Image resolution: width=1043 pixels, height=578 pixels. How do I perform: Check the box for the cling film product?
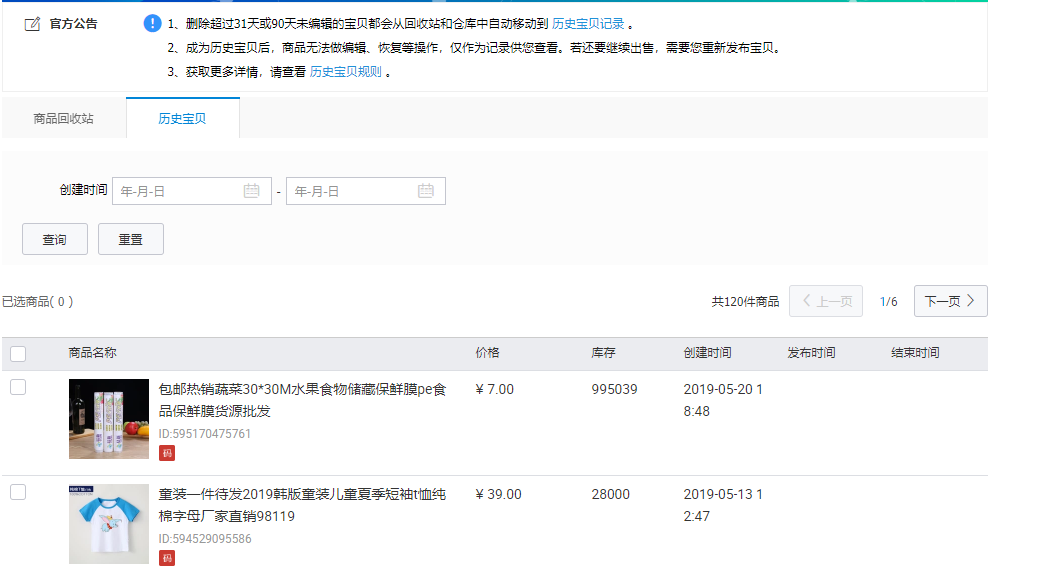(18, 387)
